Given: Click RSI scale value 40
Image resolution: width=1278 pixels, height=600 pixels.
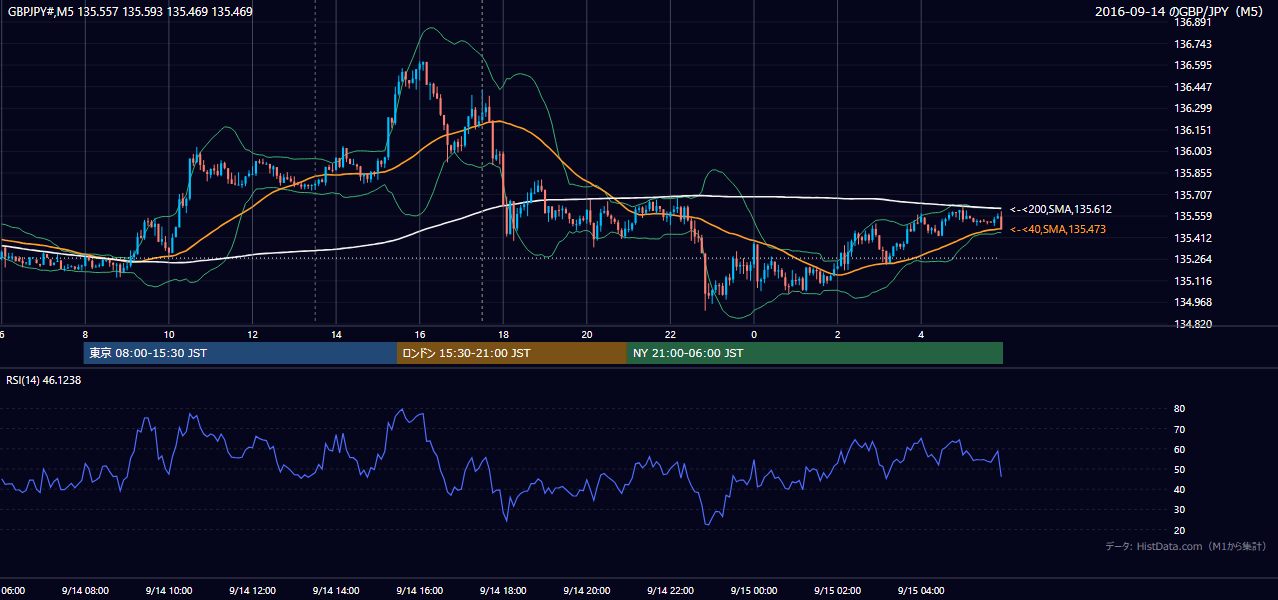Looking at the screenshot, I should click(1179, 489).
